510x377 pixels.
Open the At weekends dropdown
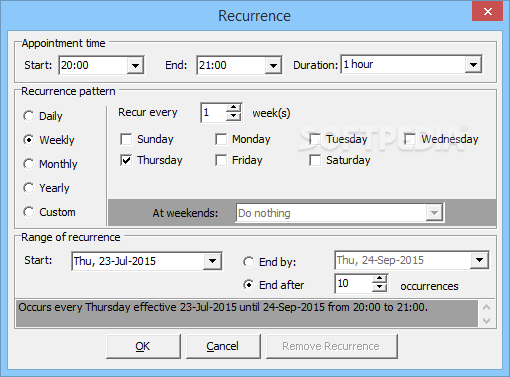(x=434, y=213)
